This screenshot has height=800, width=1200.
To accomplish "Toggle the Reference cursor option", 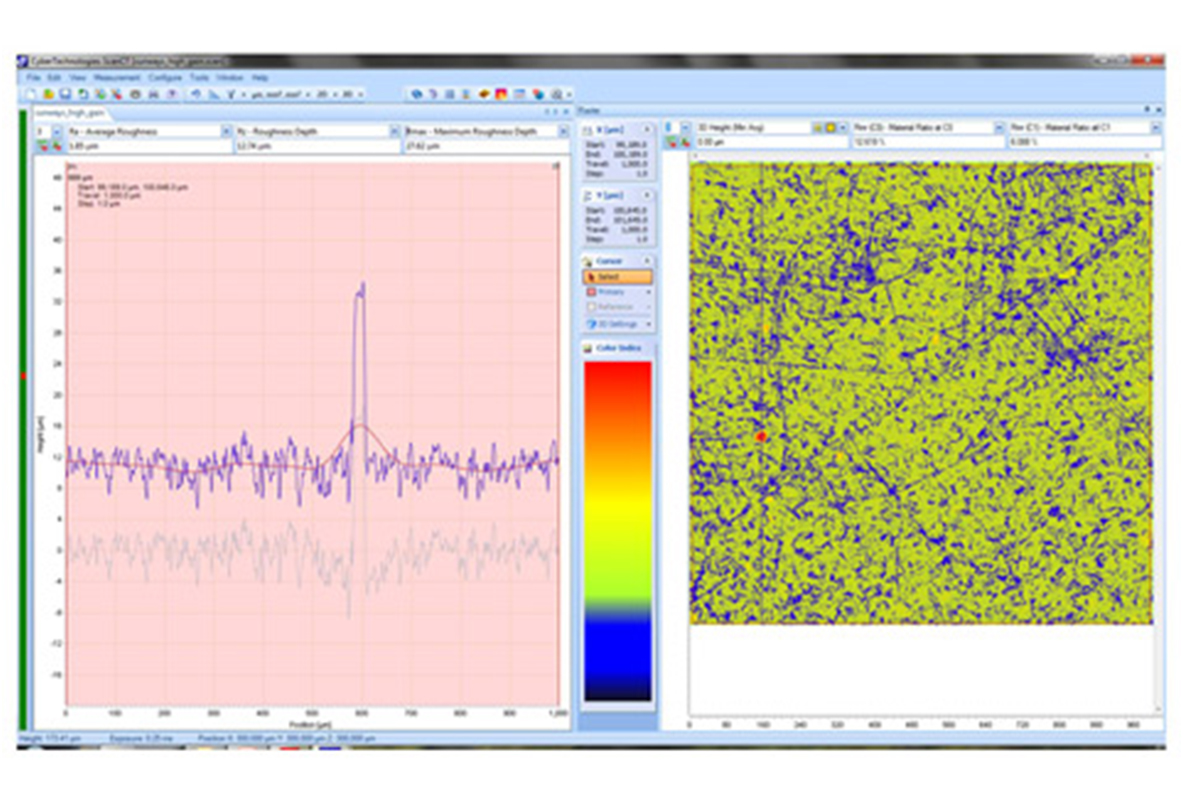I will click(616, 307).
